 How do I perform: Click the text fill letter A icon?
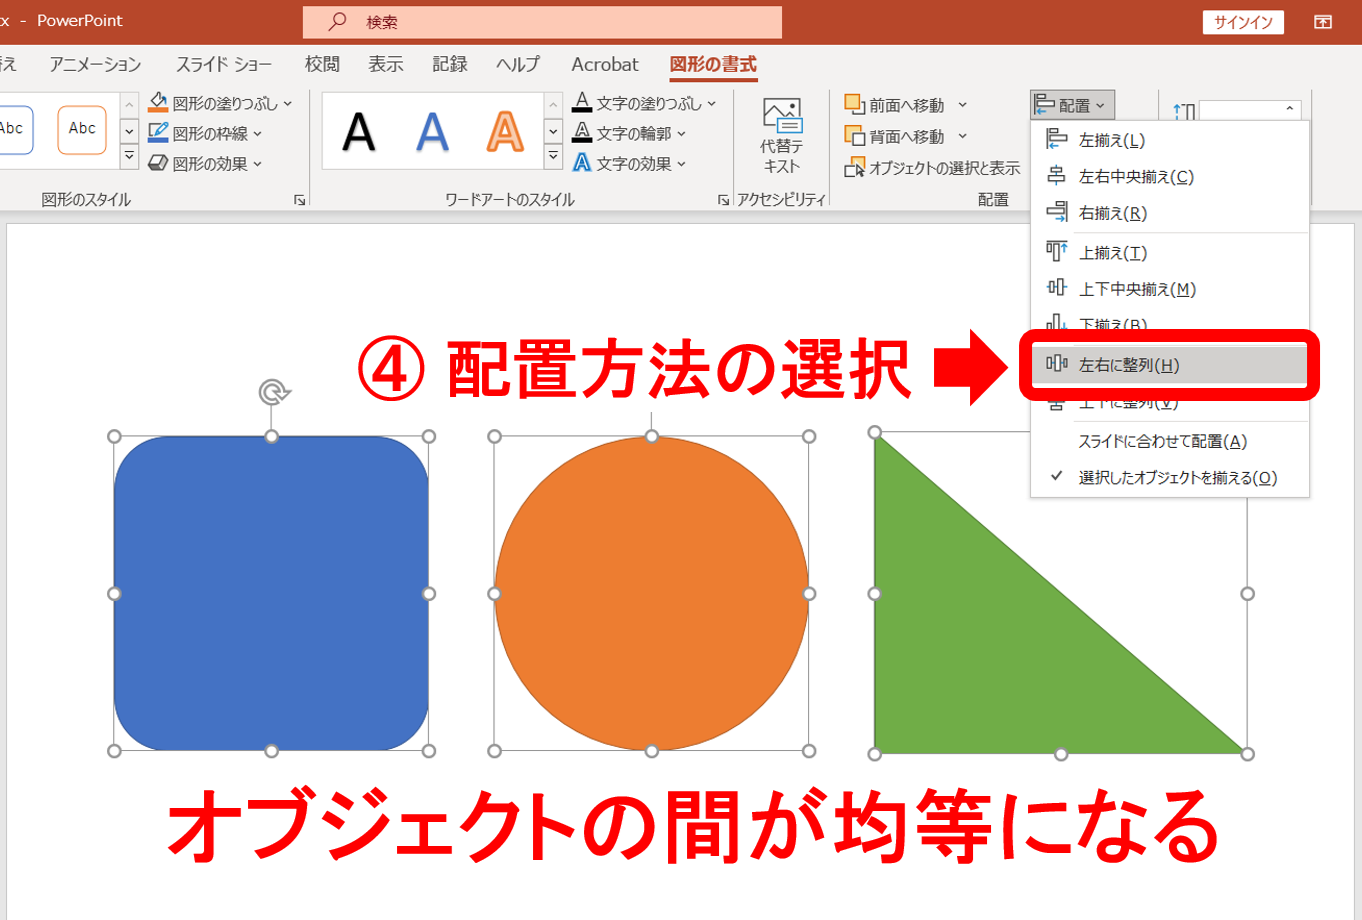(x=582, y=102)
